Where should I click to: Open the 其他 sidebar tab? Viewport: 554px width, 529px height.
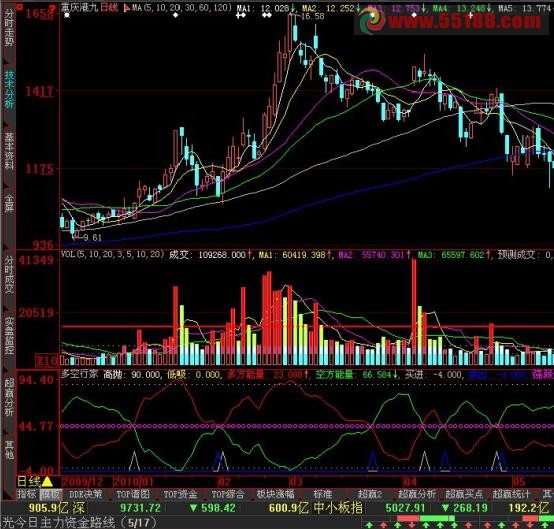pos(9,449)
